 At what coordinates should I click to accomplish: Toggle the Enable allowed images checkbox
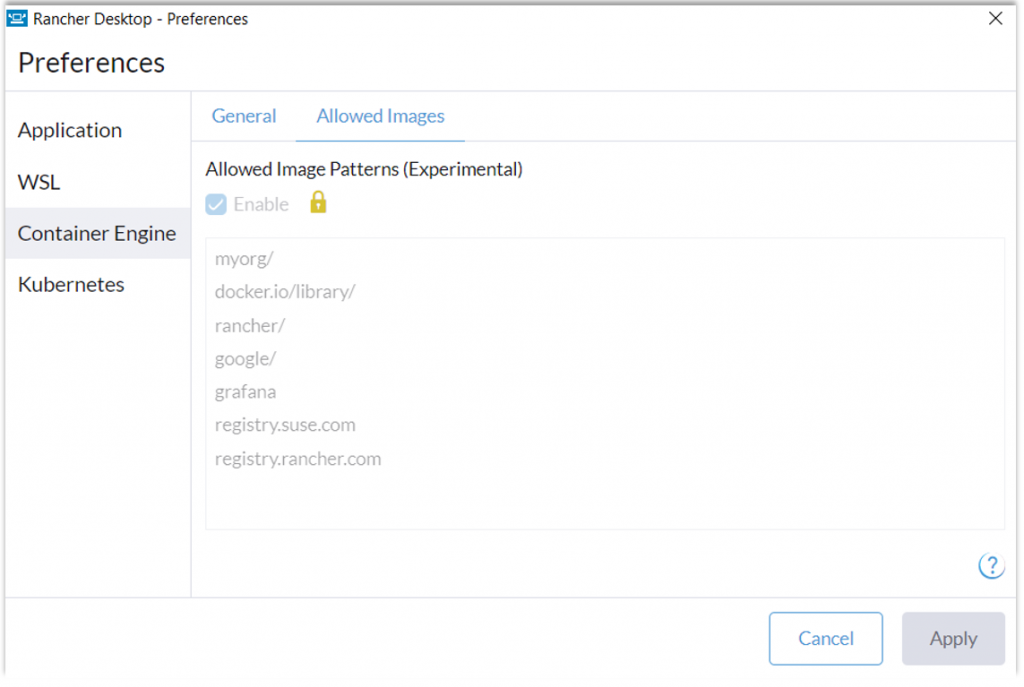click(216, 204)
